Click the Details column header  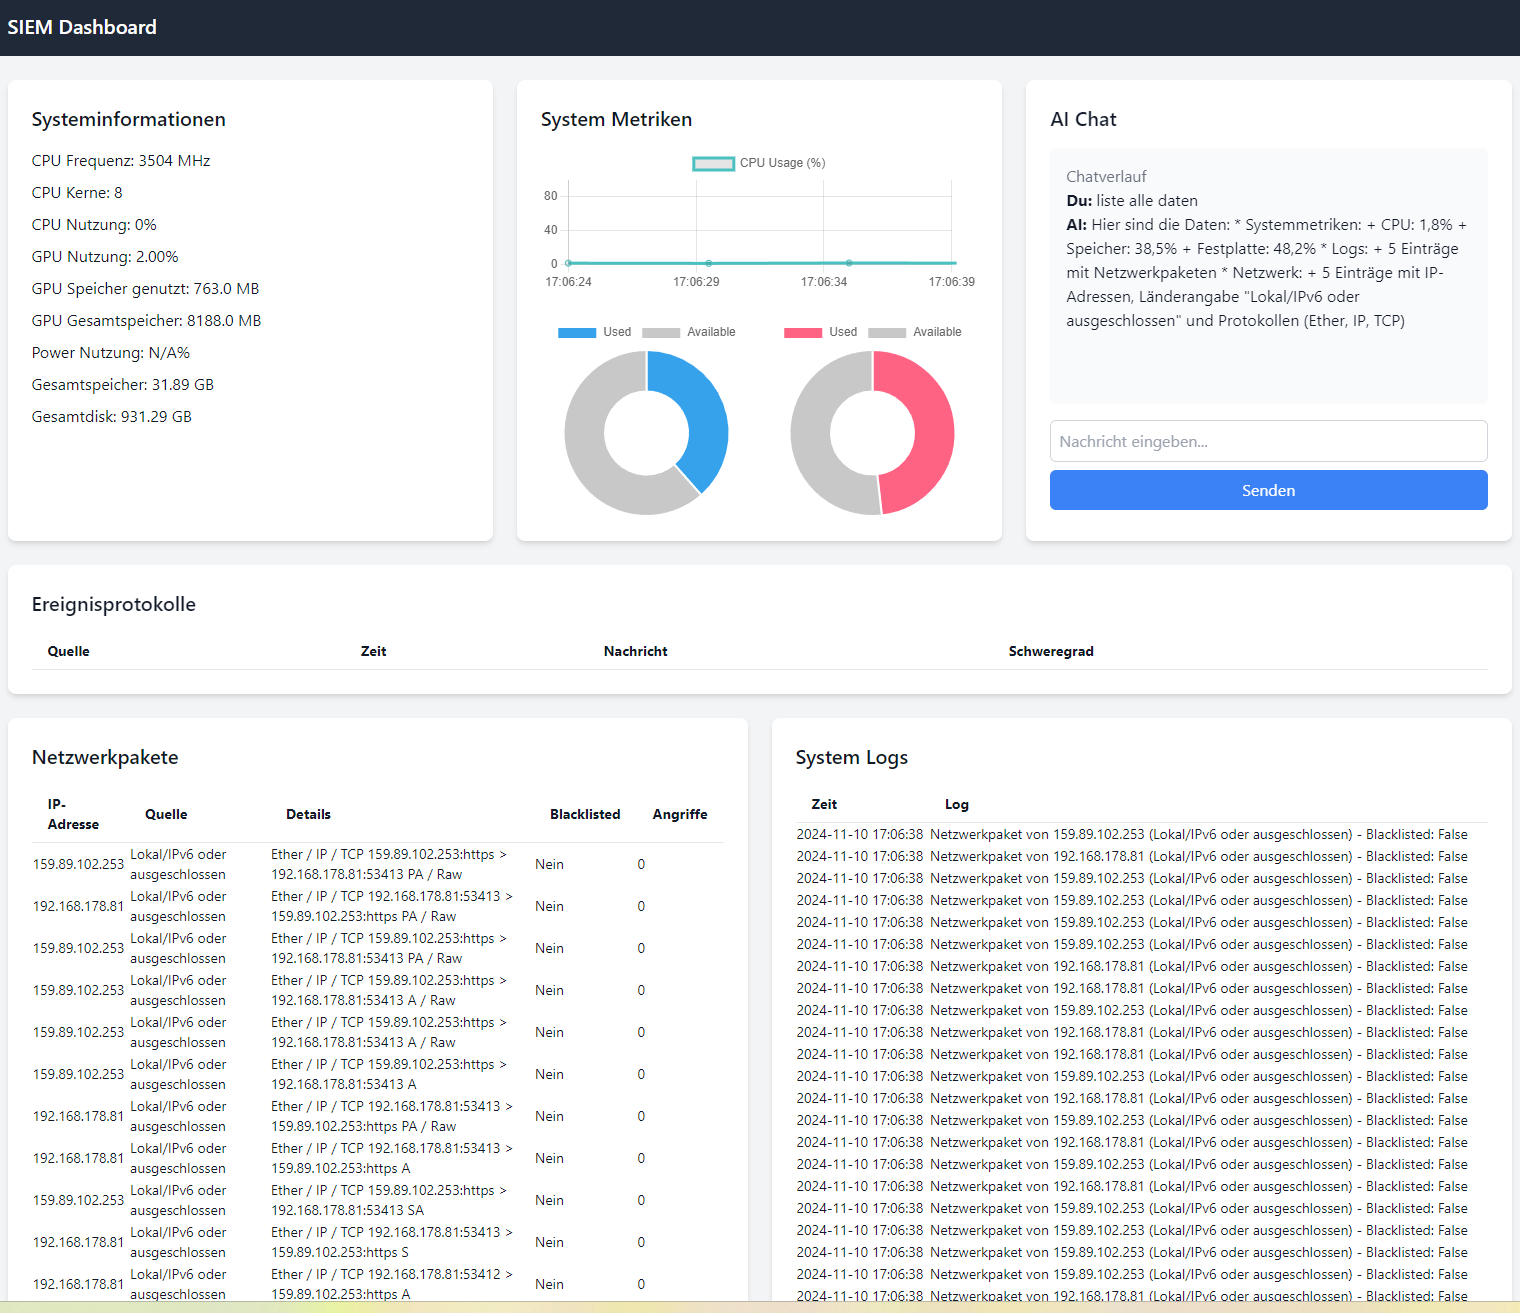[308, 814]
